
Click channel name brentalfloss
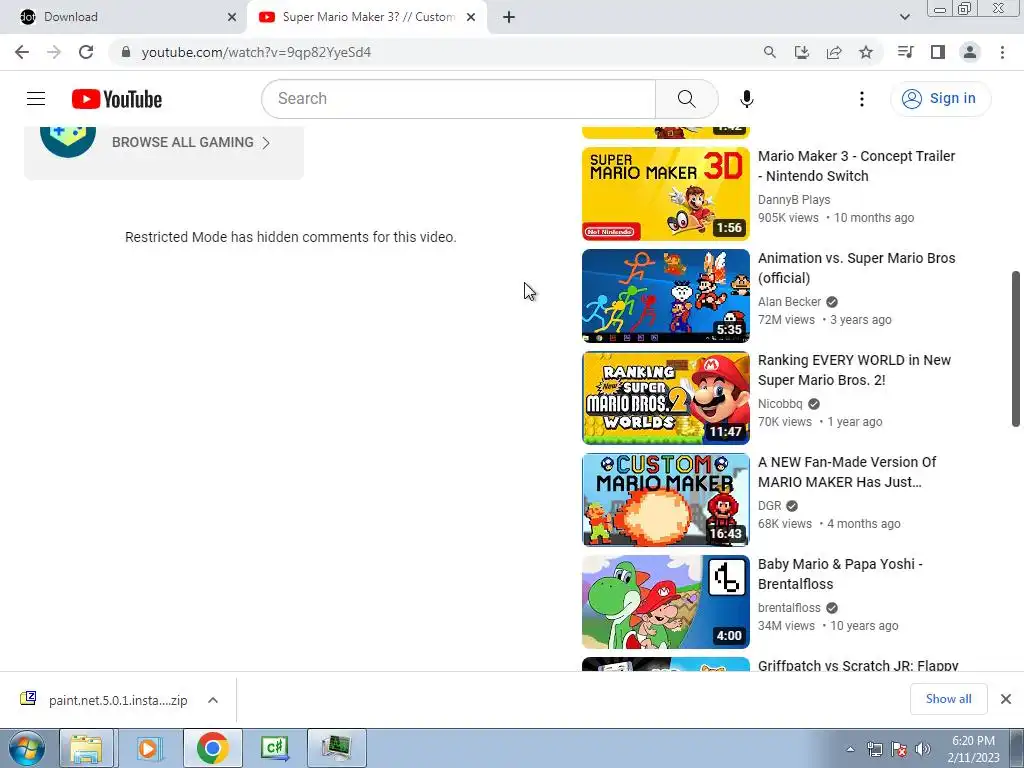[789, 607]
